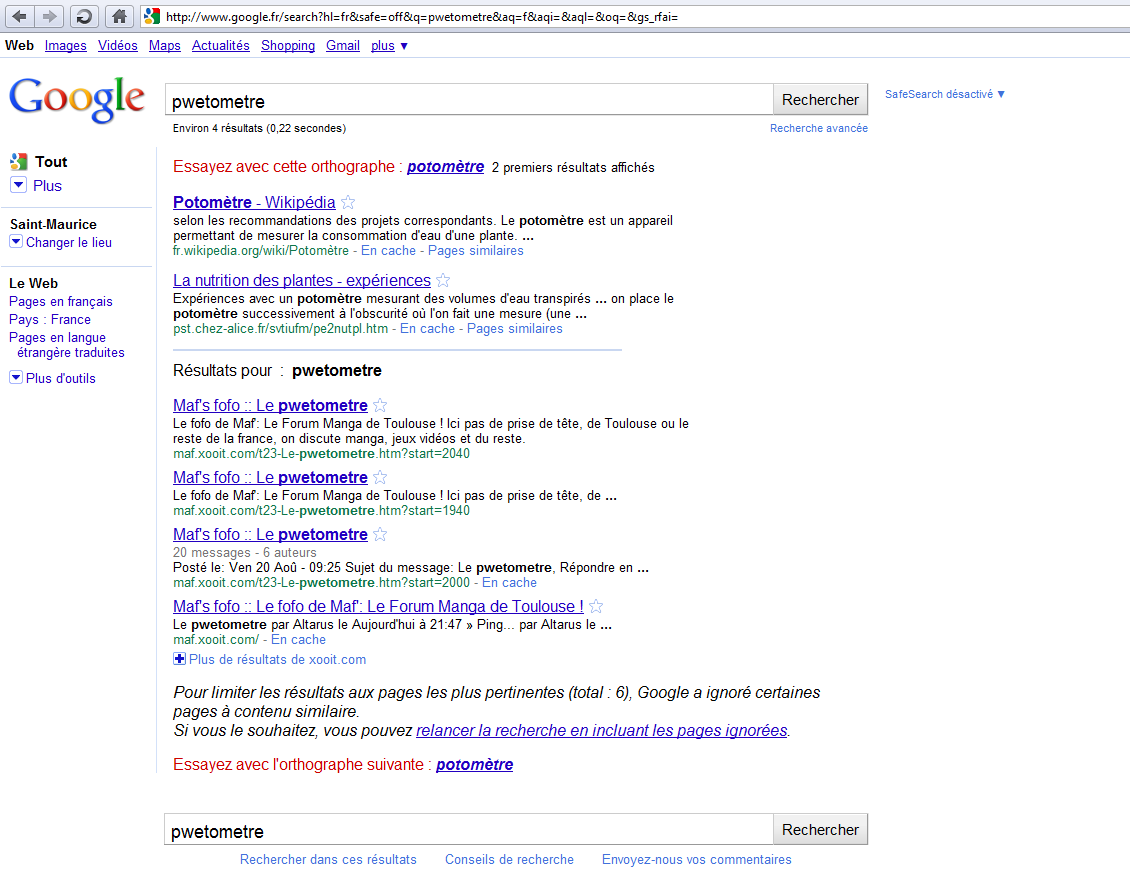Open the Images tab
Viewport: 1130px width, 871px height.
[x=66, y=45]
